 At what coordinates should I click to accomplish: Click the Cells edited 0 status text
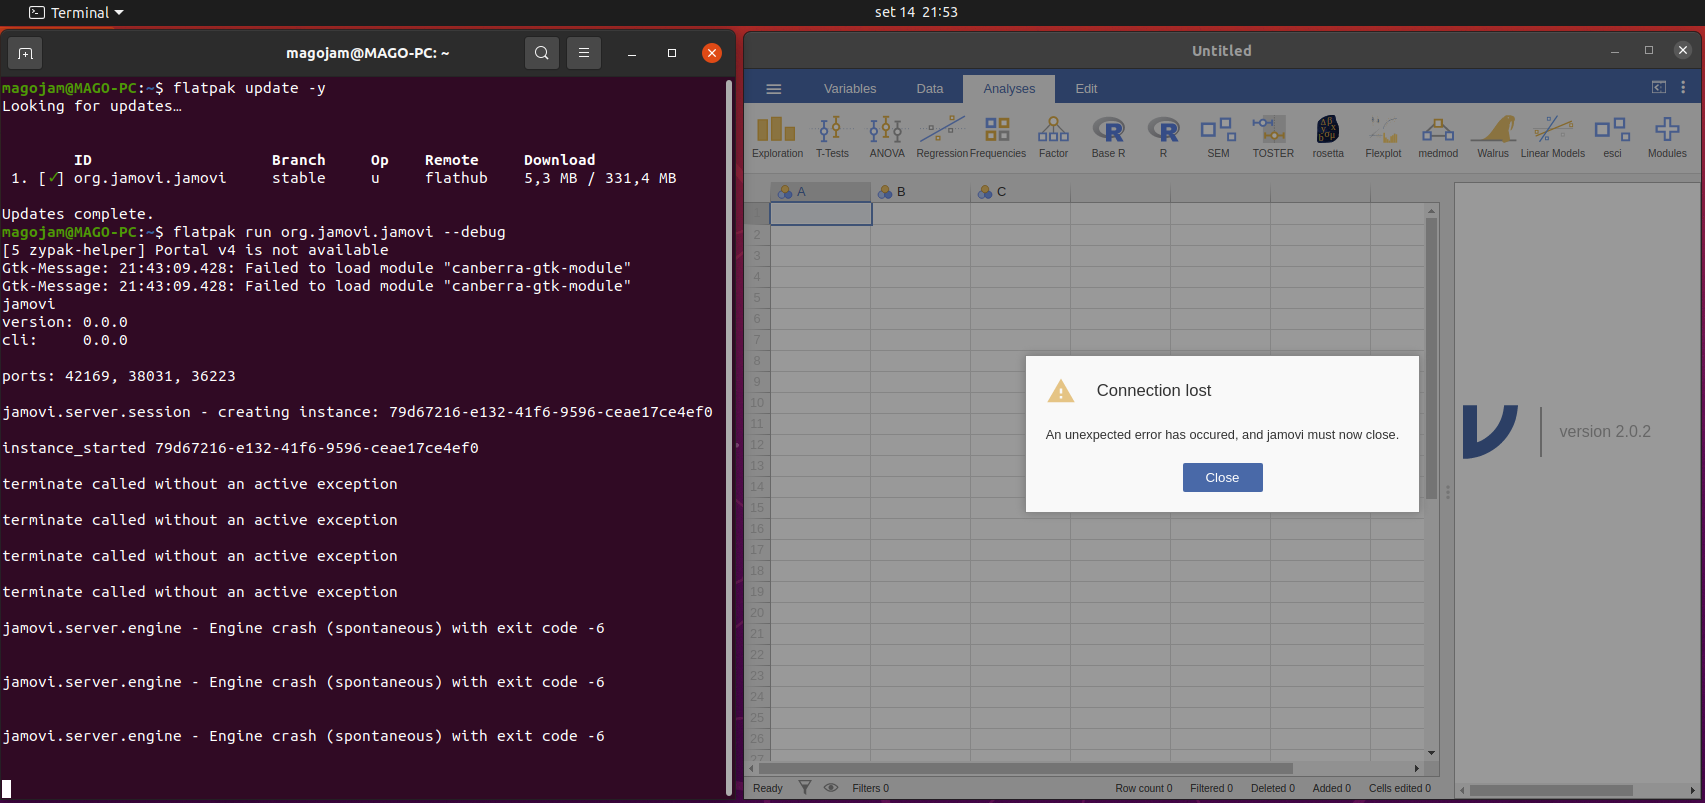click(x=1400, y=788)
